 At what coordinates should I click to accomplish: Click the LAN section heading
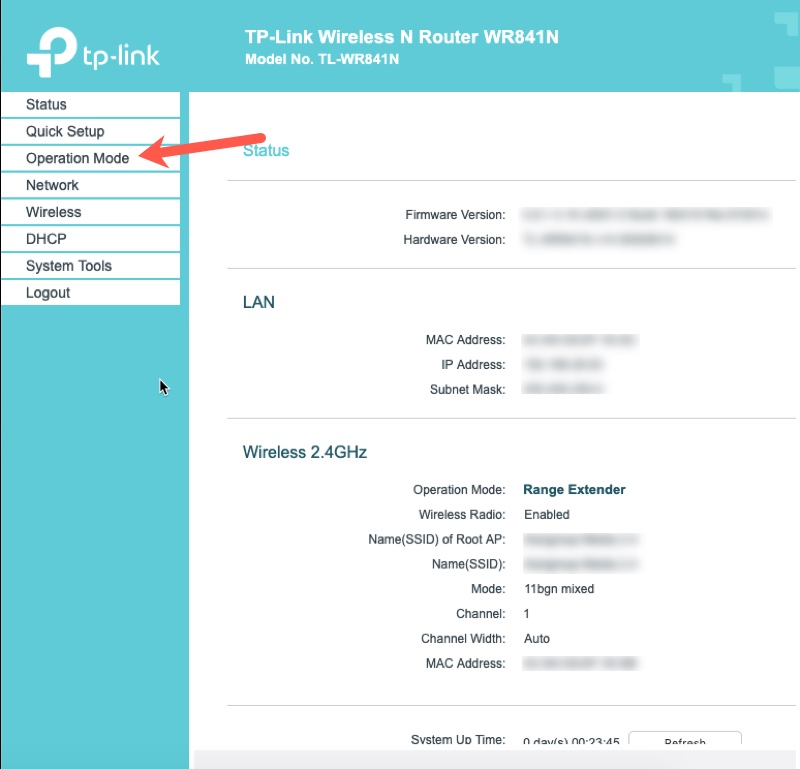[x=259, y=302]
